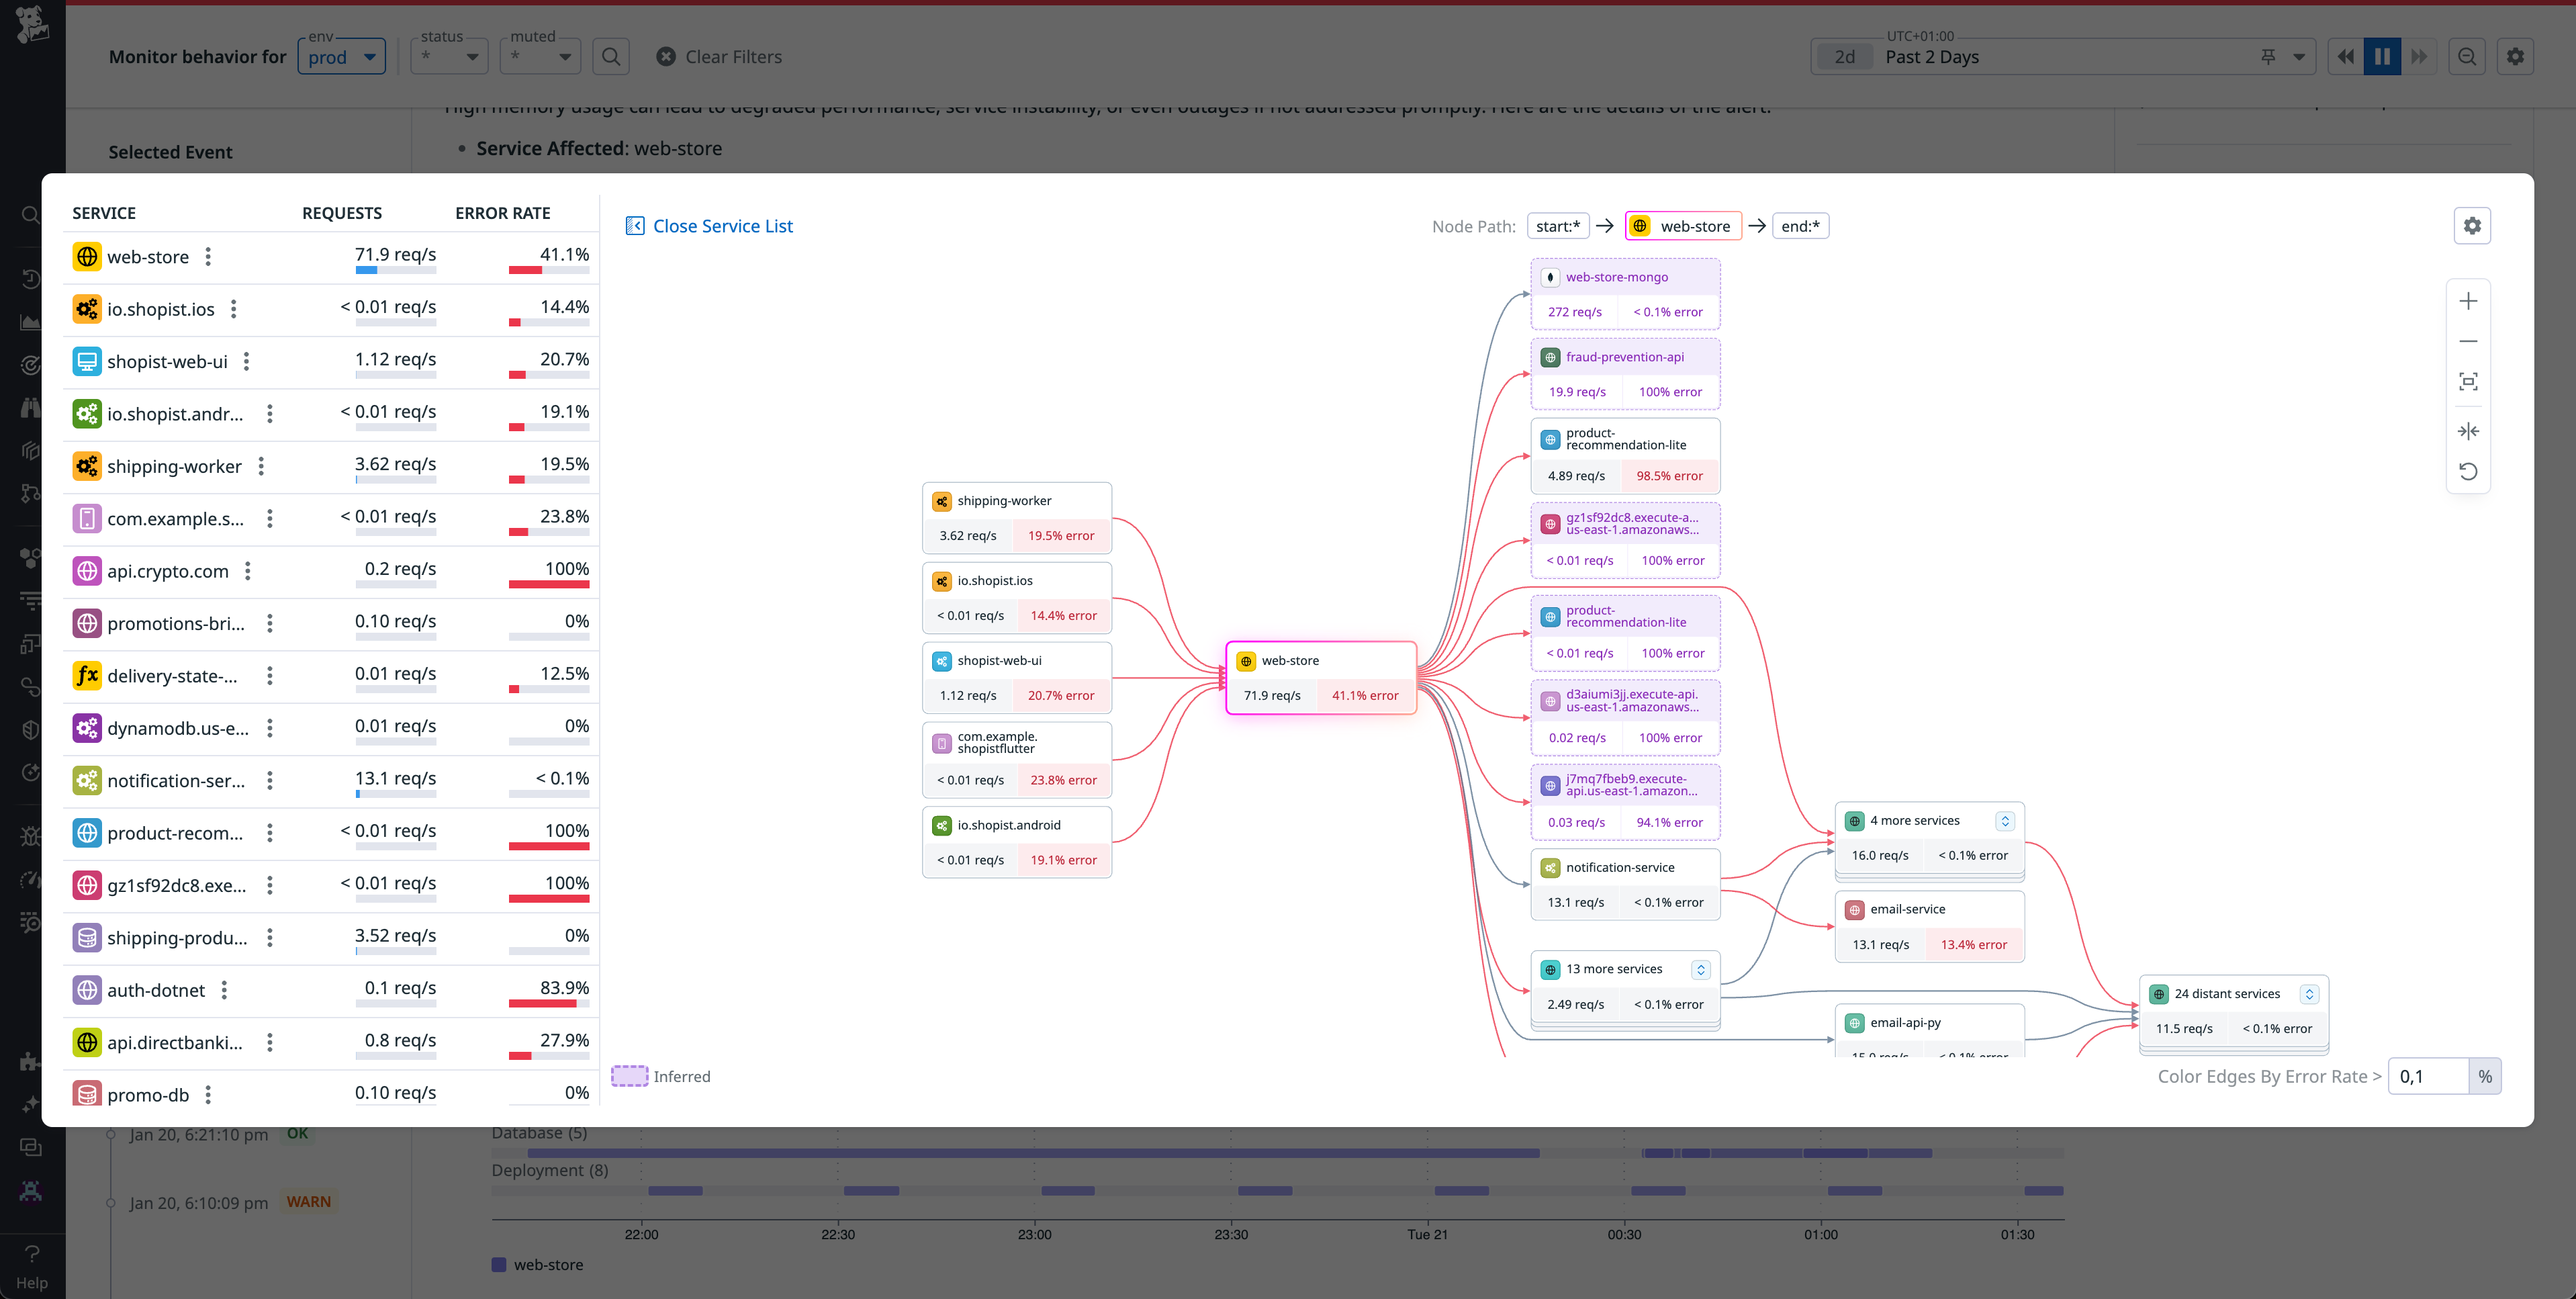Screen dimensions: 2576x1299
Task: Open the options menu for web-store service
Action: [208, 256]
